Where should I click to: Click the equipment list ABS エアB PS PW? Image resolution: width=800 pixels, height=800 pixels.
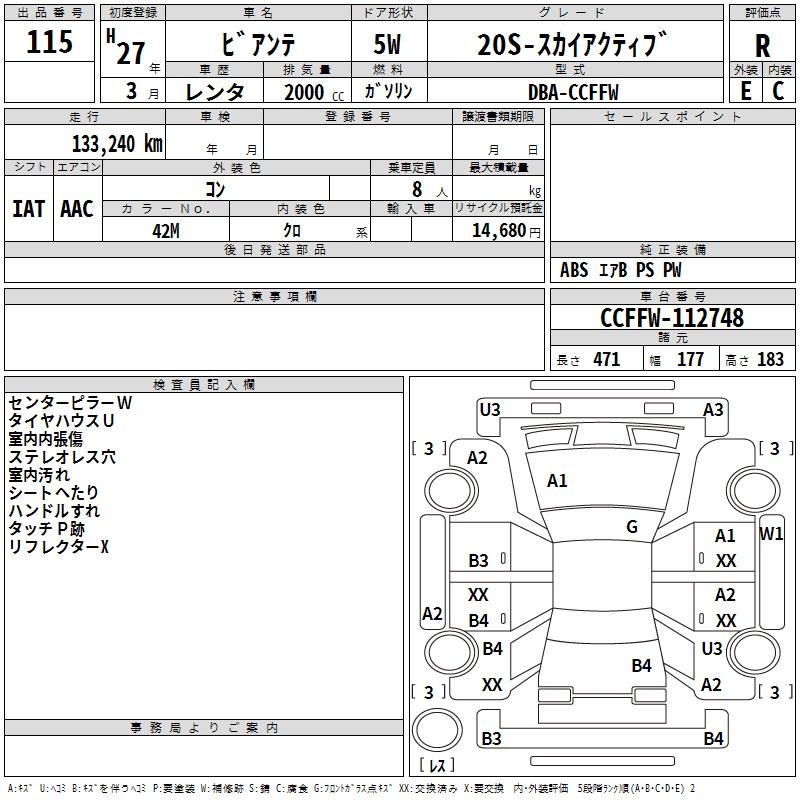620,270
